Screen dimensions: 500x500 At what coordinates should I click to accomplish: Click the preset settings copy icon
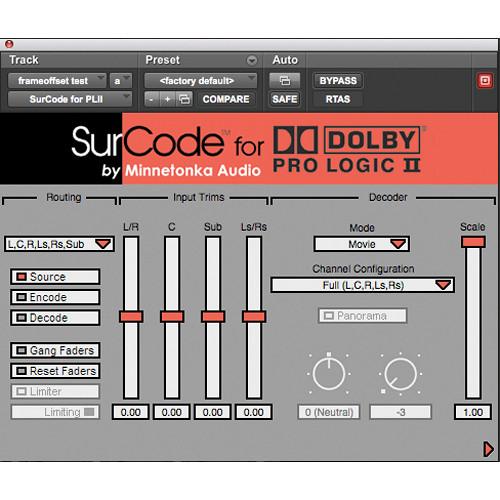click(184, 99)
